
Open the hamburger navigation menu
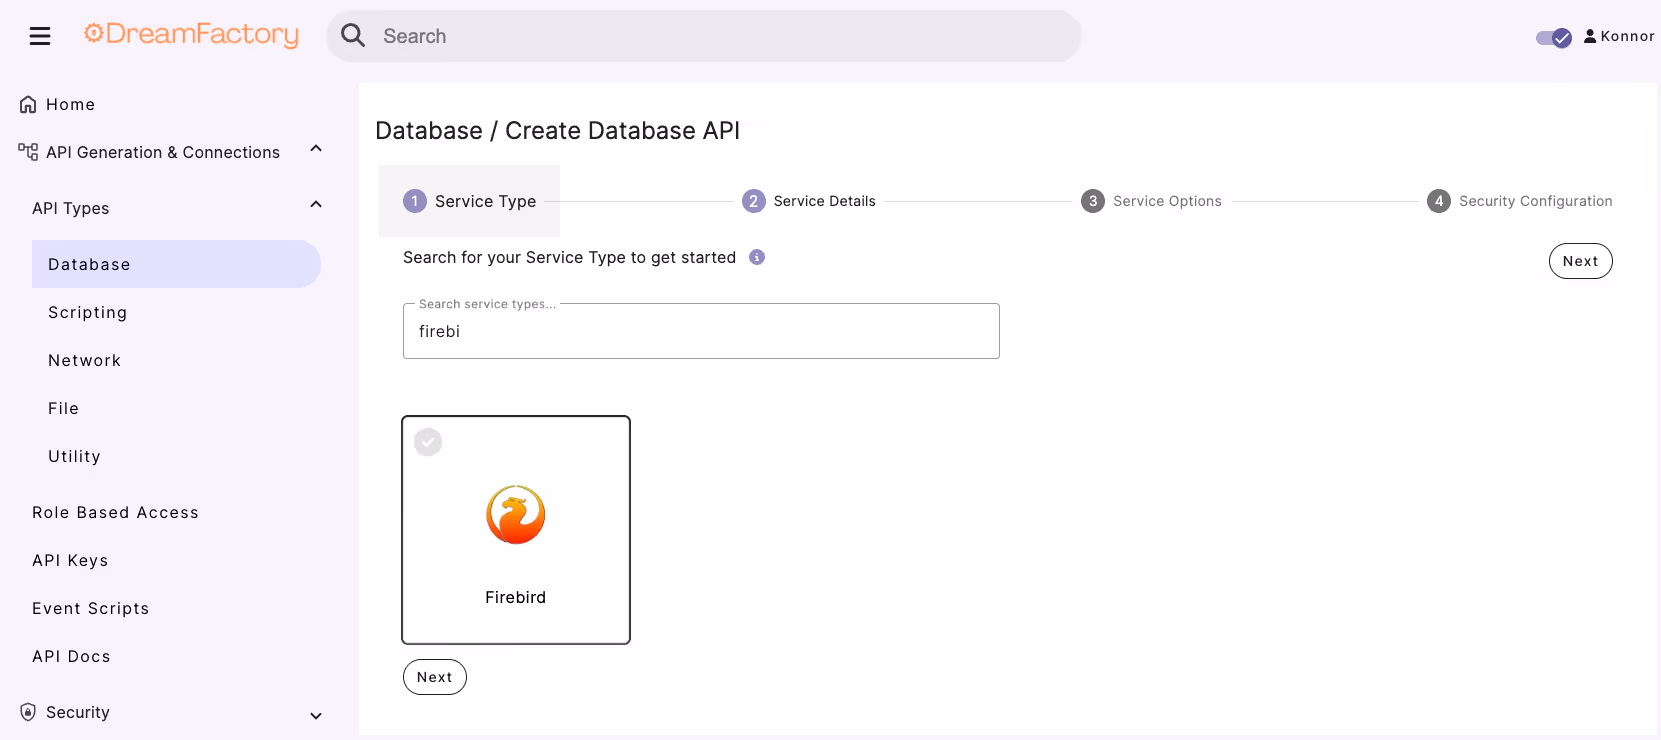coord(40,36)
